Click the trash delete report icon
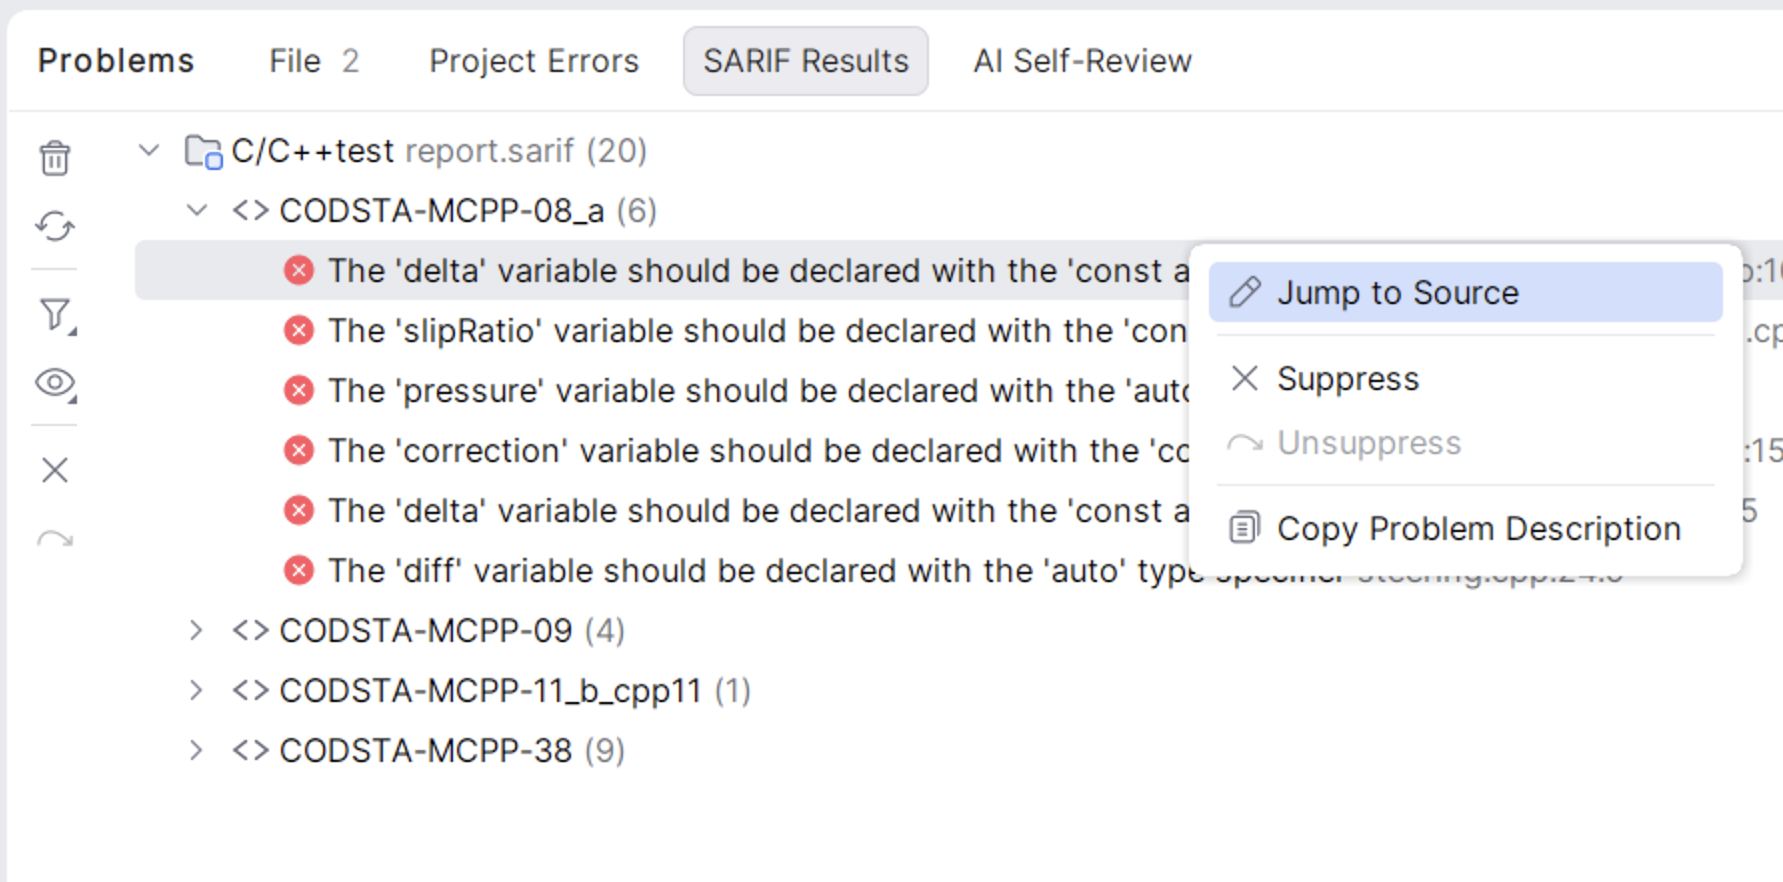The height and width of the screenshot is (882, 1783). (55, 158)
